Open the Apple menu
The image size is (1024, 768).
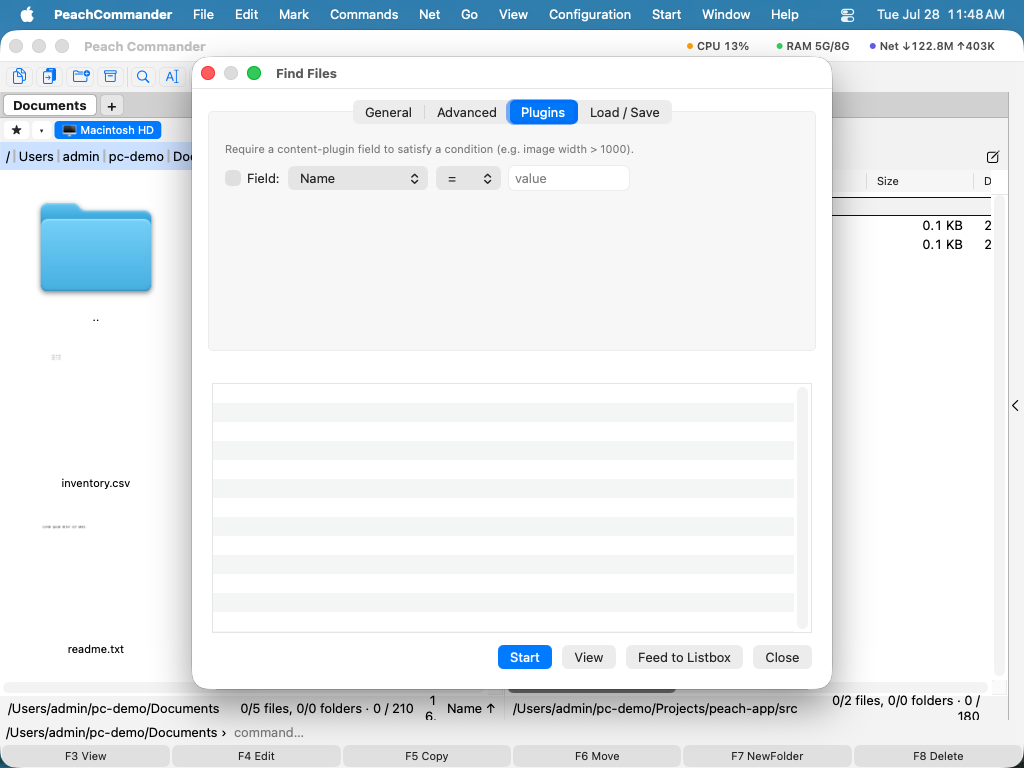tap(27, 14)
